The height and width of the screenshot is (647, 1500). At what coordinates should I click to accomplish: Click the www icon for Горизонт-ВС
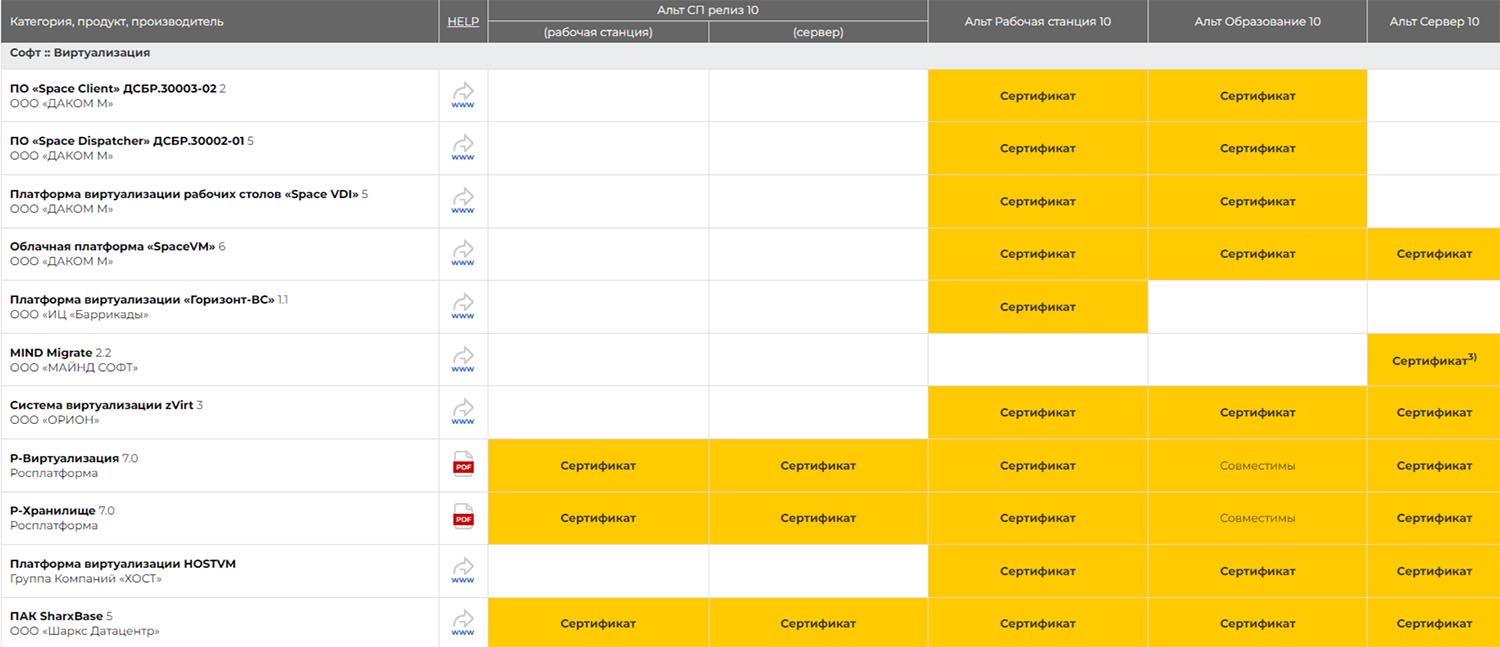(x=463, y=307)
